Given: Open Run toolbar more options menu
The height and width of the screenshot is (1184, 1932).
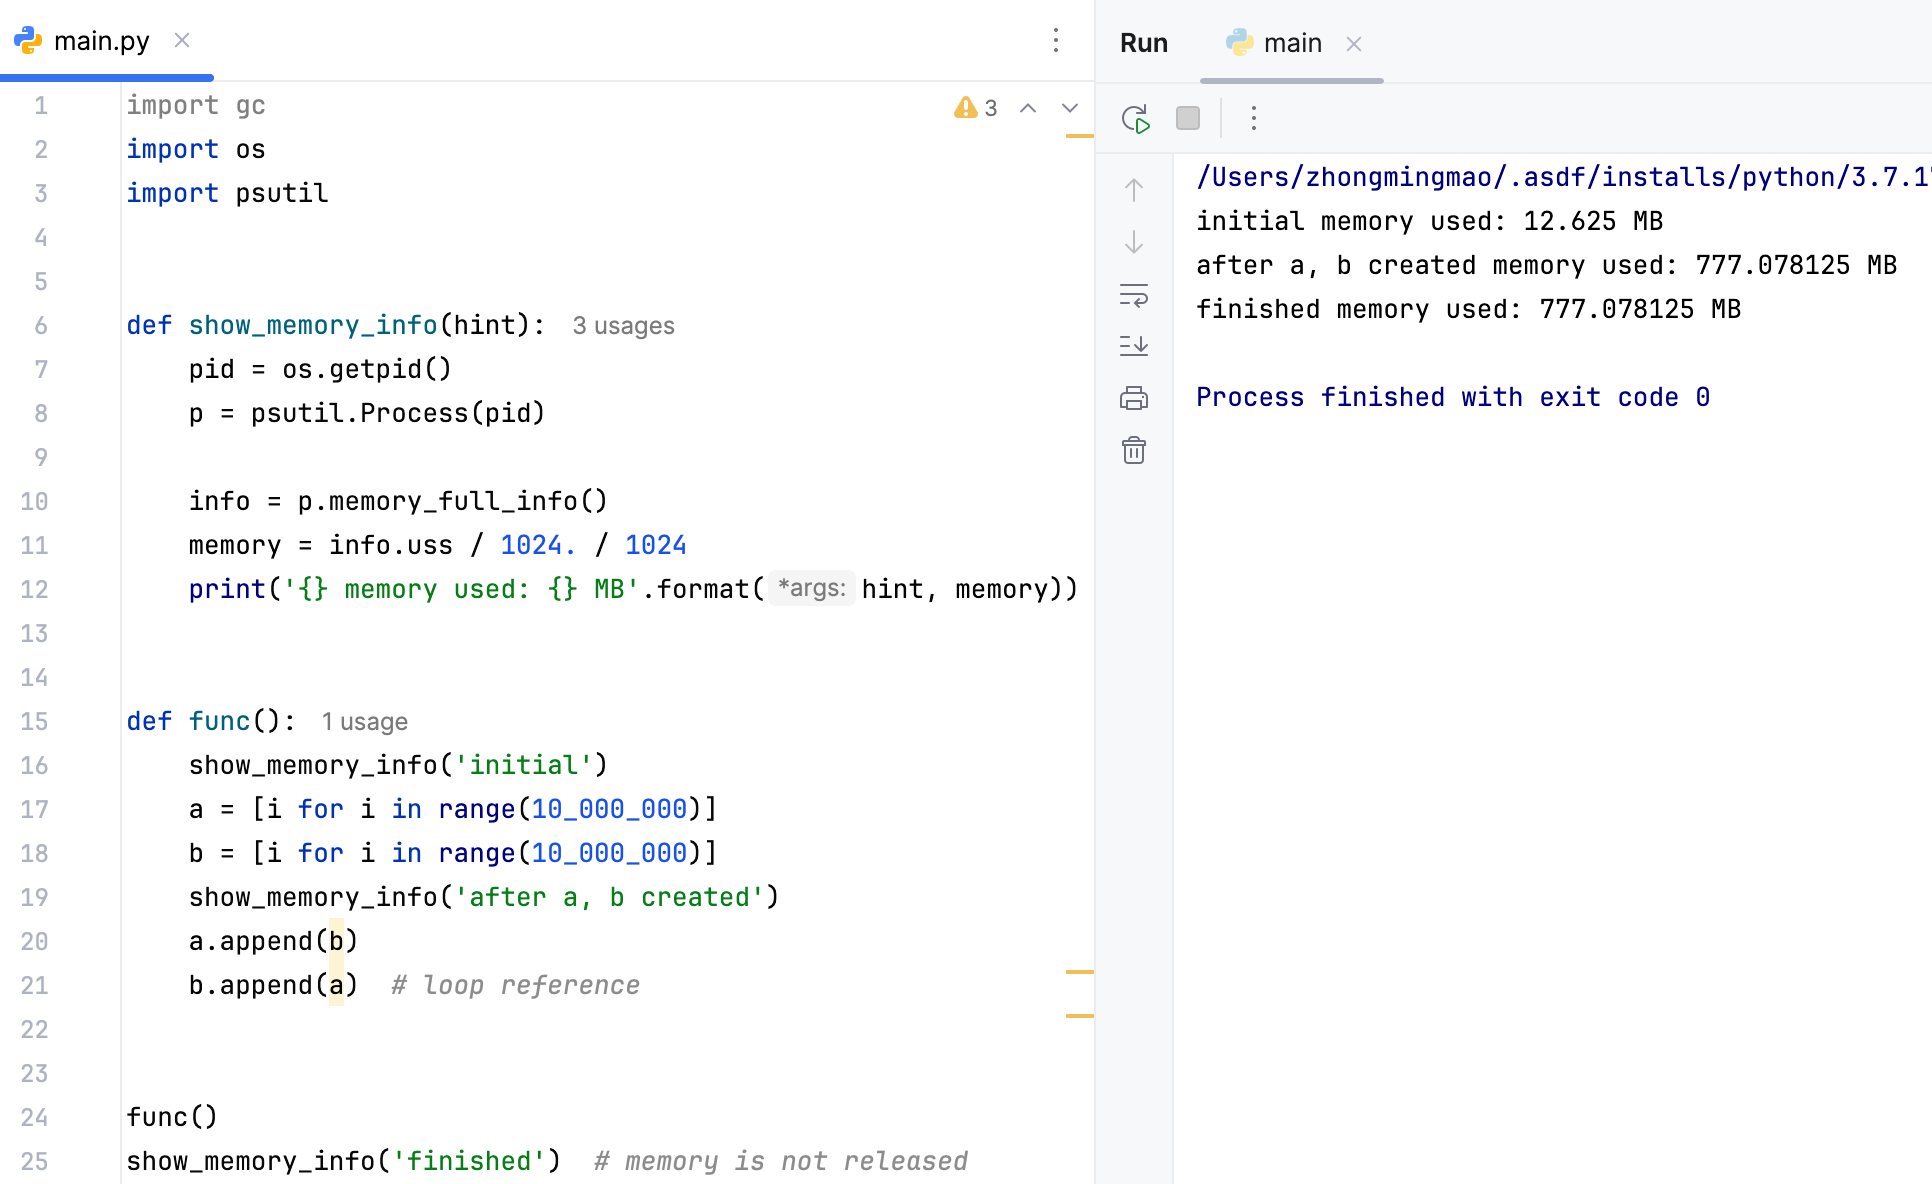Looking at the screenshot, I should click(x=1253, y=119).
